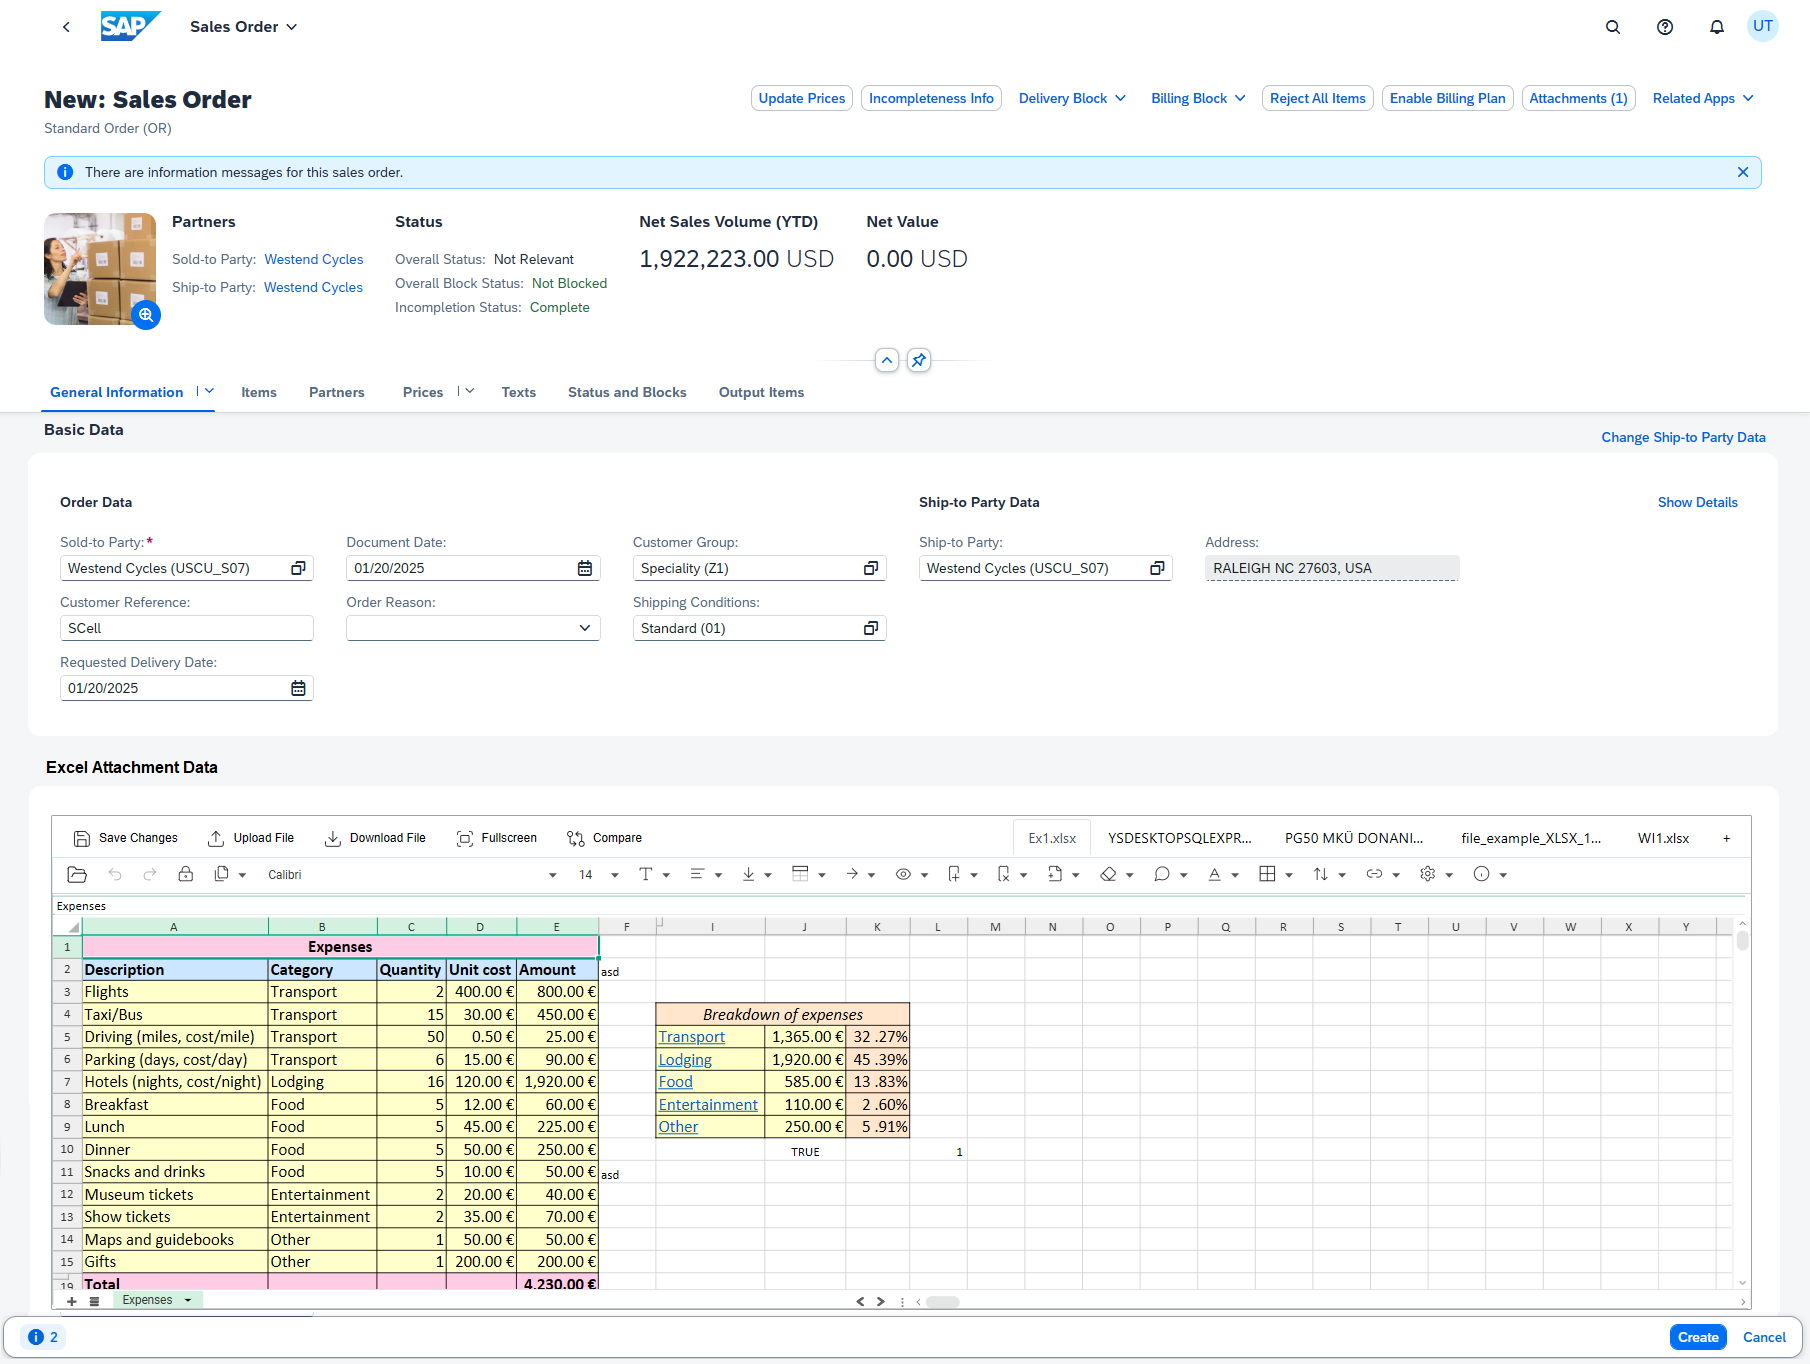Open the font size 14 dropdown
The height and width of the screenshot is (1364, 1810).
[614, 875]
